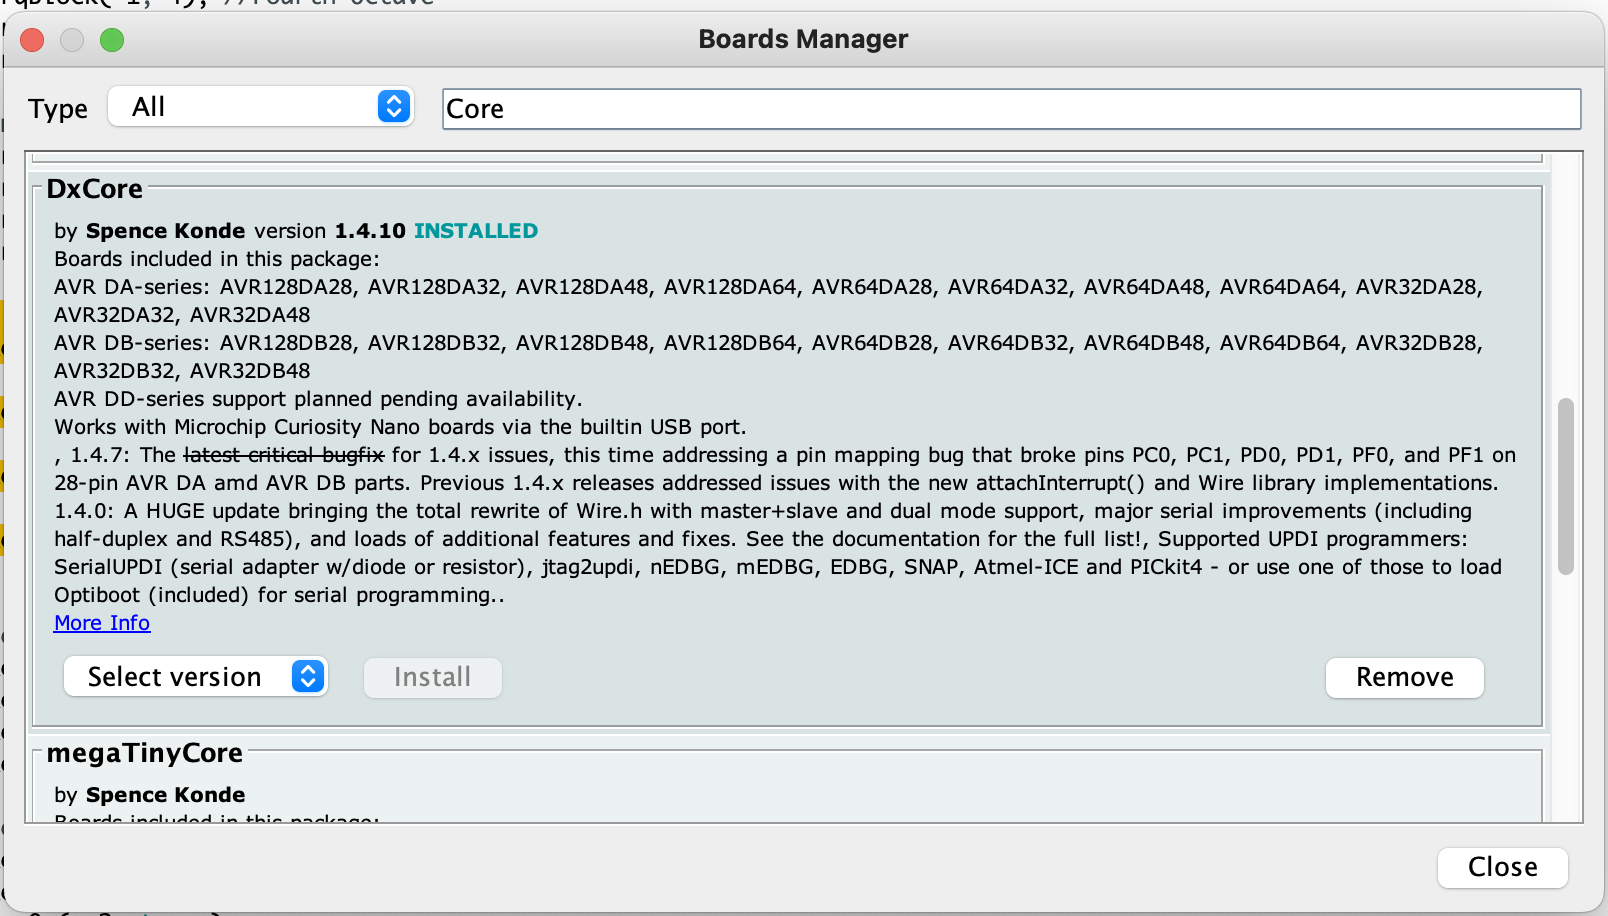The width and height of the screenshot is (1608, 916).
Task: Expand the Select version dropdown
Action: point(195,677)
